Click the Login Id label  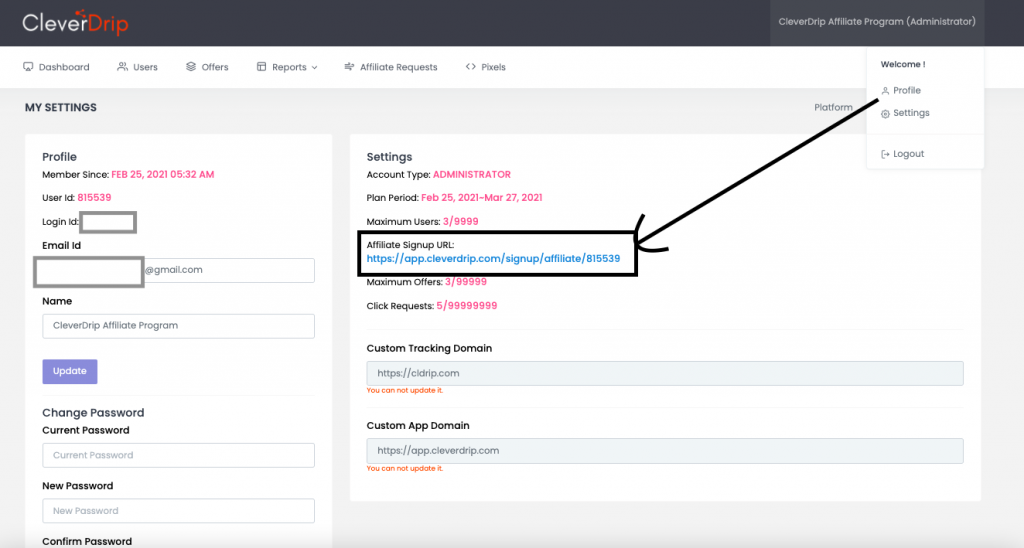(60, 222)
